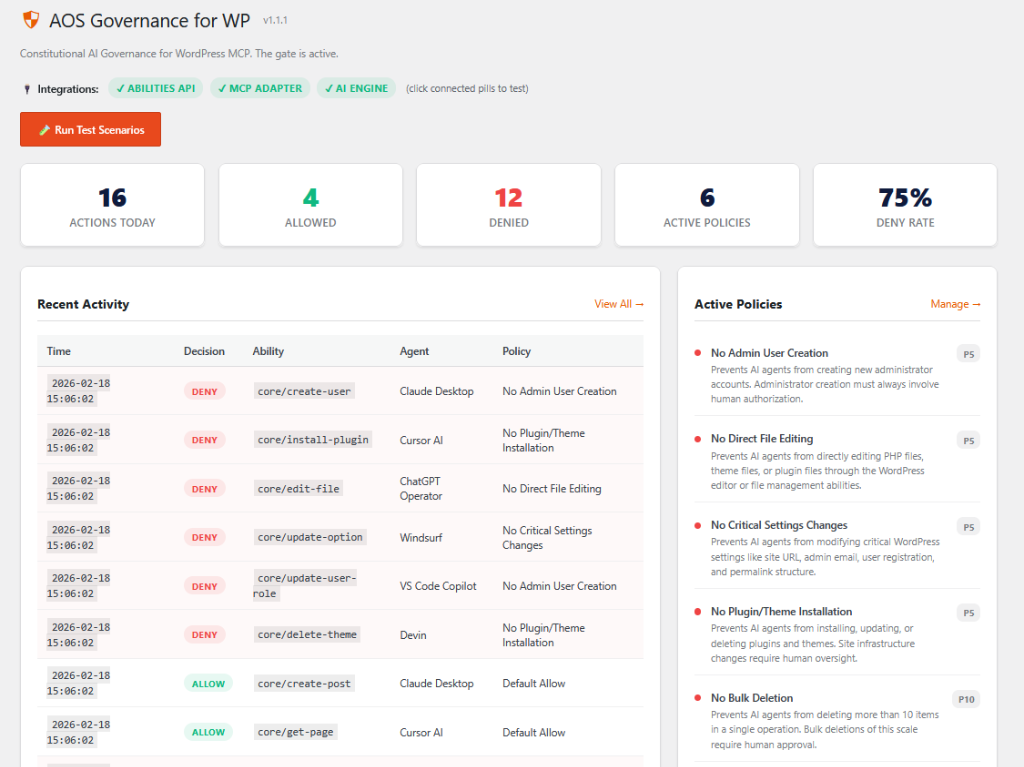
Task: Open the View All link in Recent Activity
Action: [619, 304]
